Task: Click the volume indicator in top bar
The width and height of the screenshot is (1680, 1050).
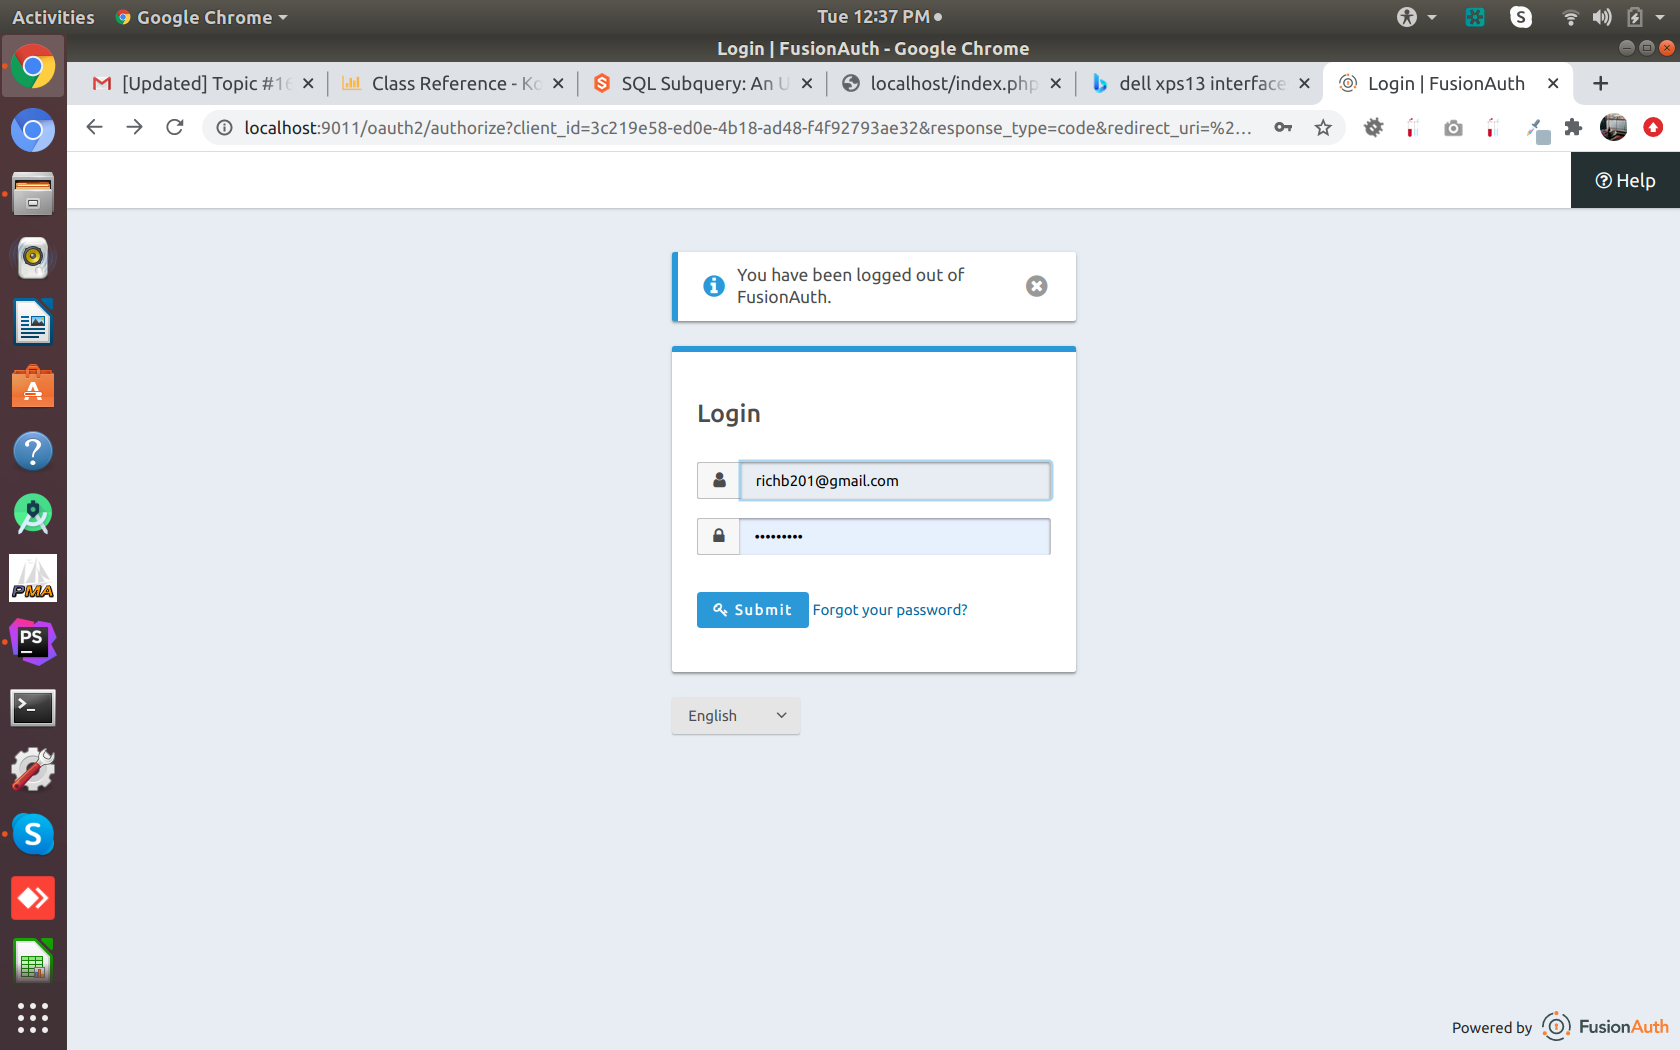Action: coord(1602,17)
